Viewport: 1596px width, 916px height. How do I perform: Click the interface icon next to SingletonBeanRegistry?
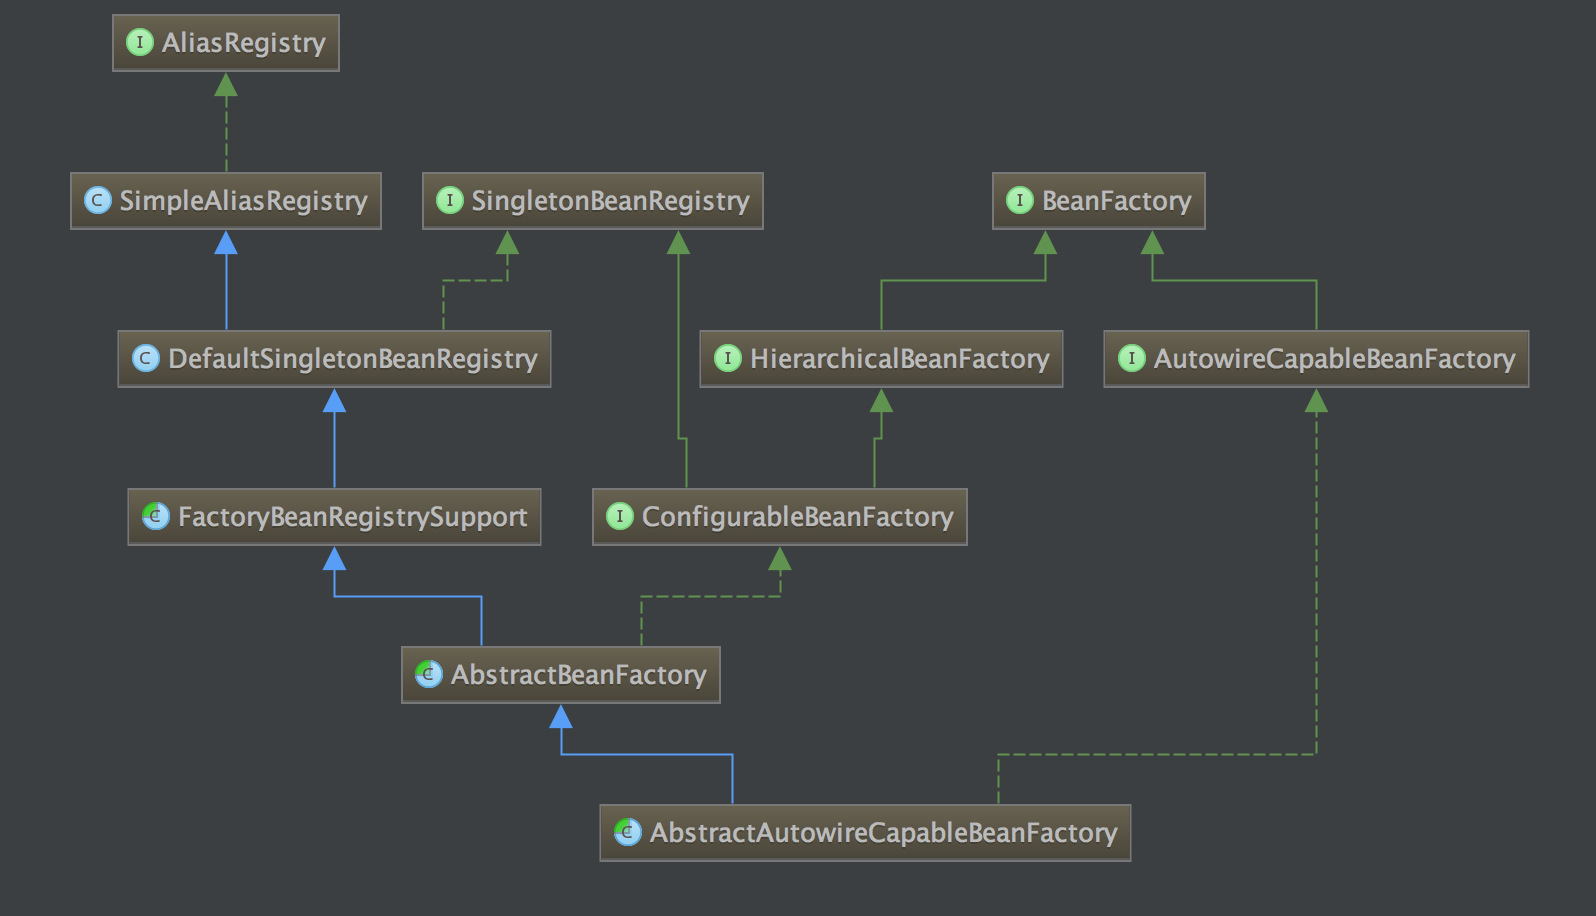[449, 200]
